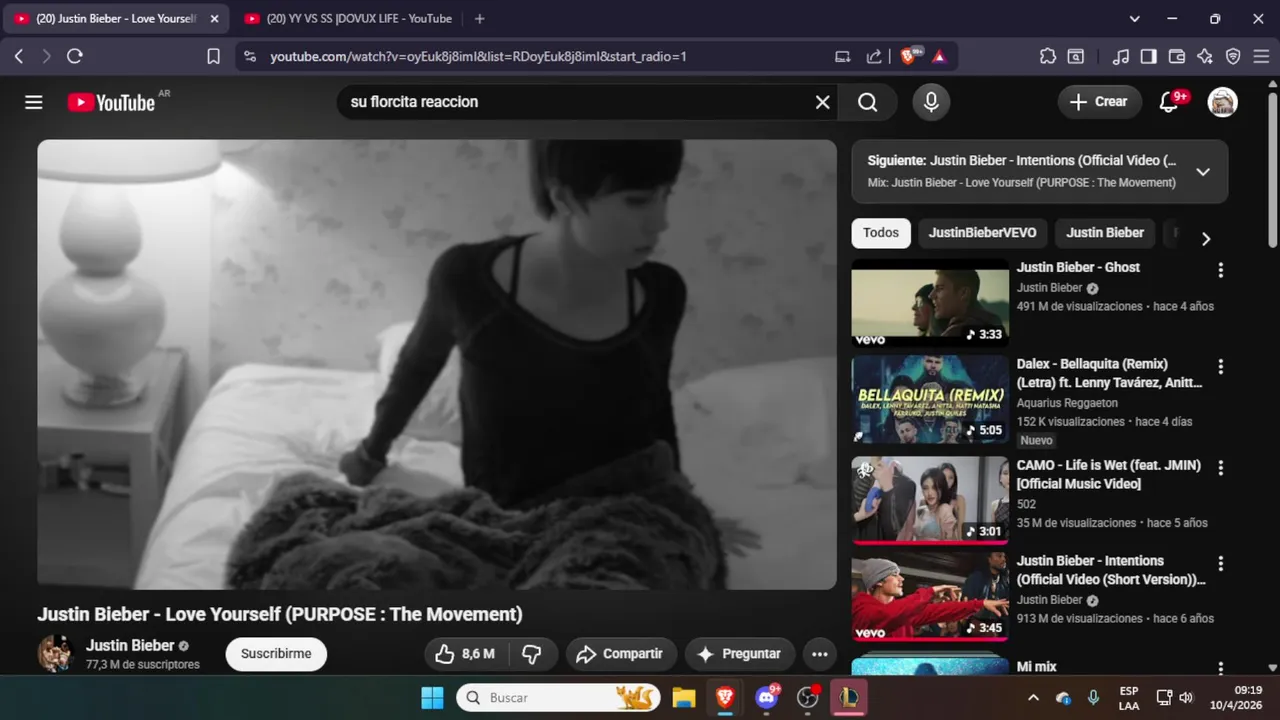The height and width of the screenshot is (720, 1280).
Task: Open options for Dalex - Bellaquita video
Action: pos(1220,367)
